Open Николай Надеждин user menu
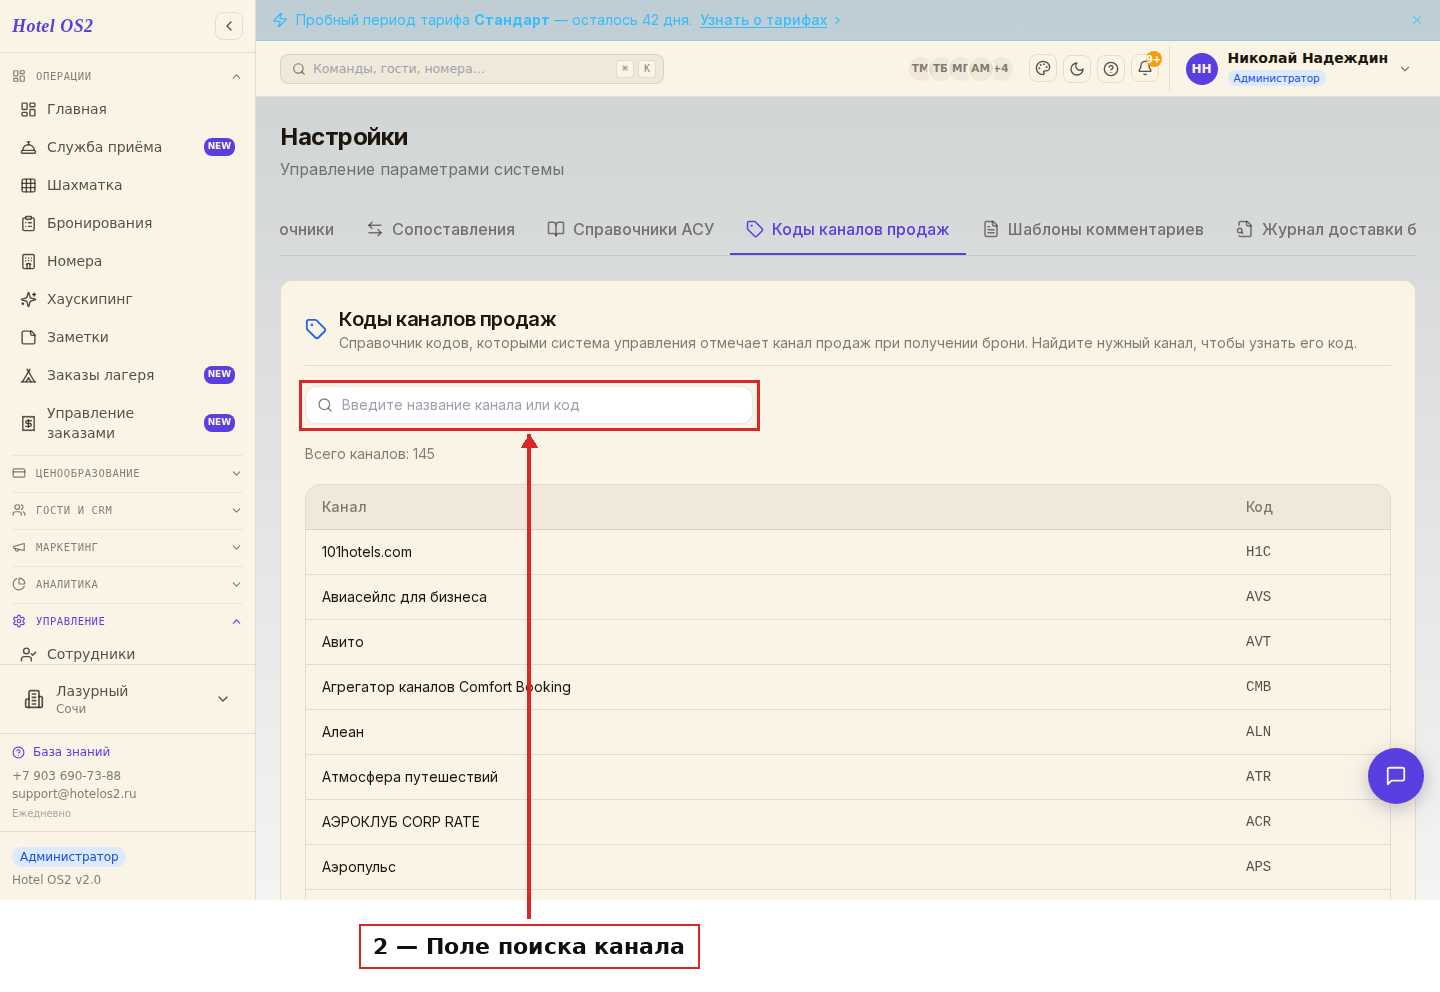 1298,68
